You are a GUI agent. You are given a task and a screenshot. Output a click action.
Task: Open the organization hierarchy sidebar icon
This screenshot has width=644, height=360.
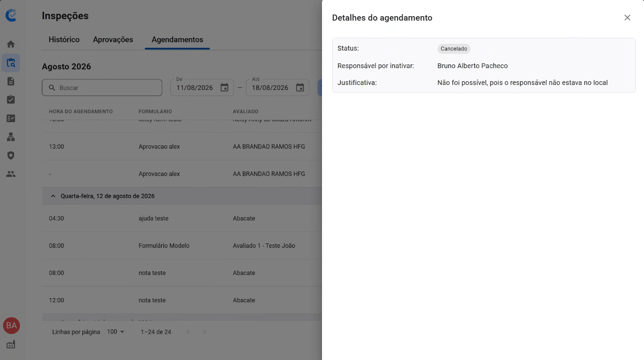[x=11, y=137]
